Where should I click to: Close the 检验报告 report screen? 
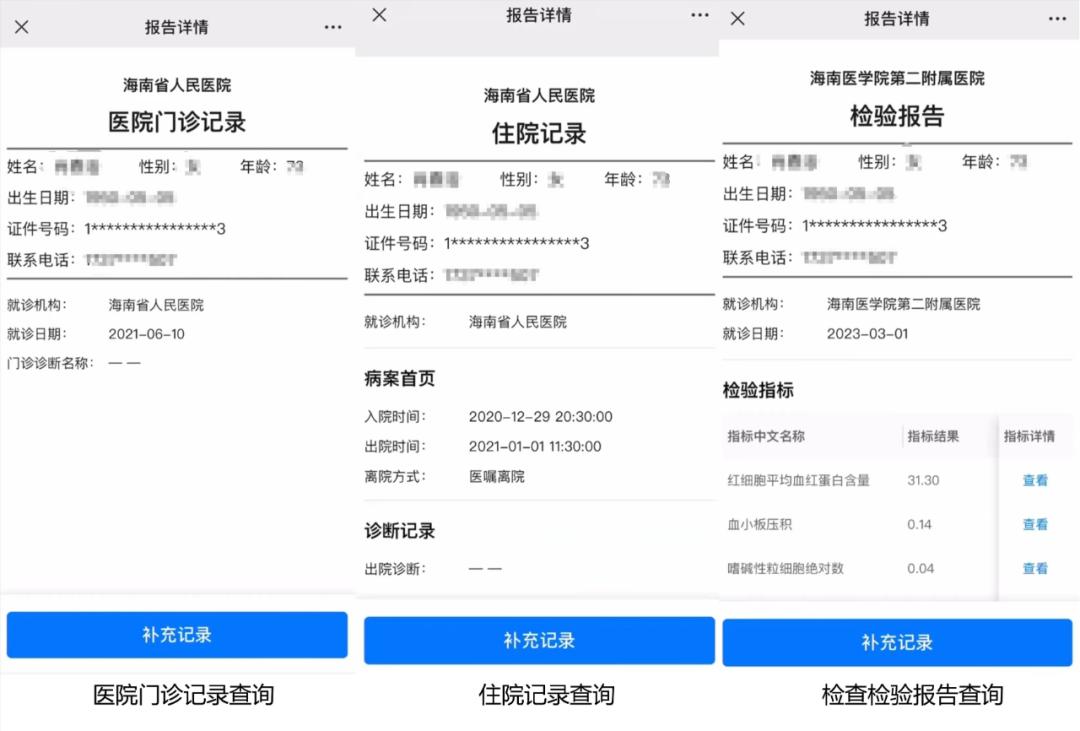coord(738,19)
